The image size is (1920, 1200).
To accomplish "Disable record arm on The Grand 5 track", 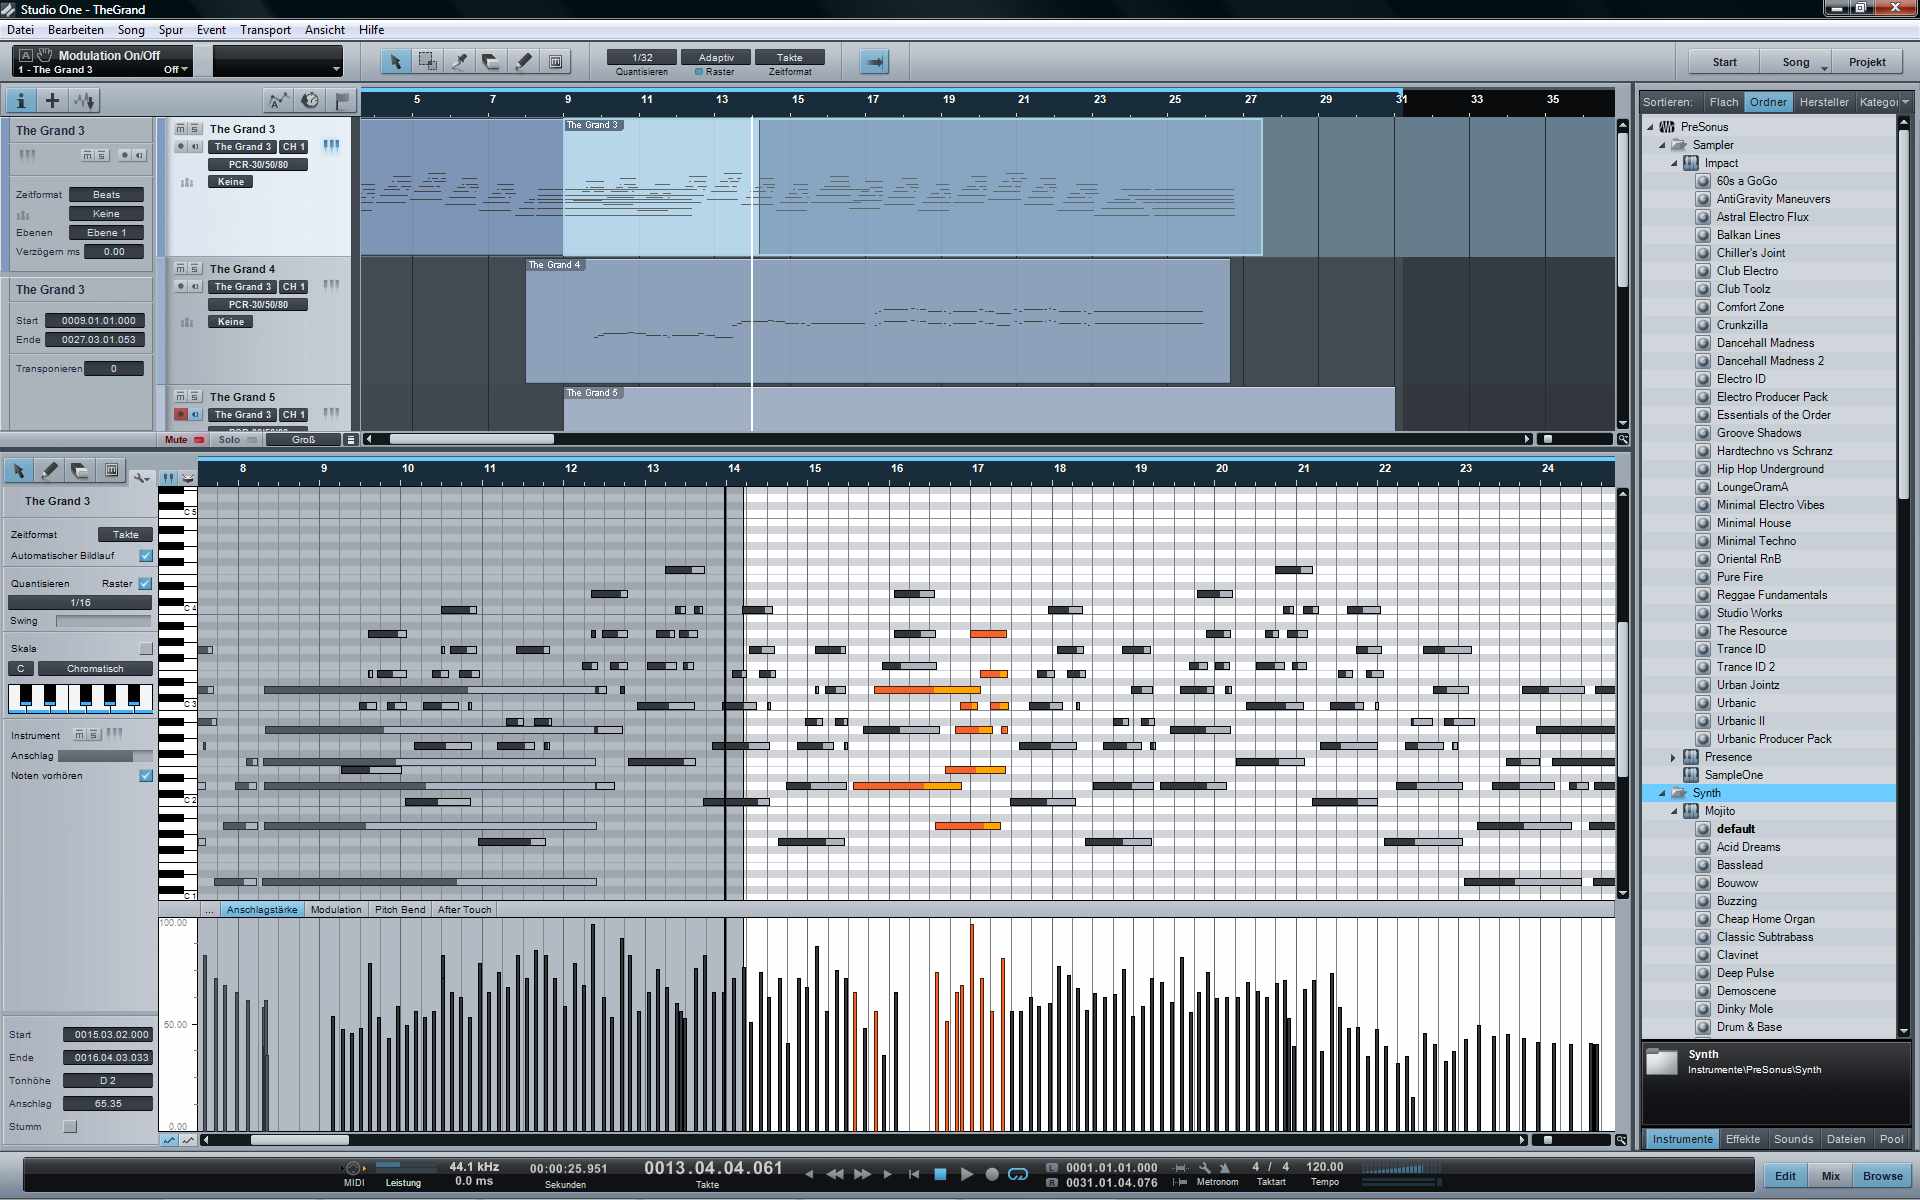I will click(181, 415).
